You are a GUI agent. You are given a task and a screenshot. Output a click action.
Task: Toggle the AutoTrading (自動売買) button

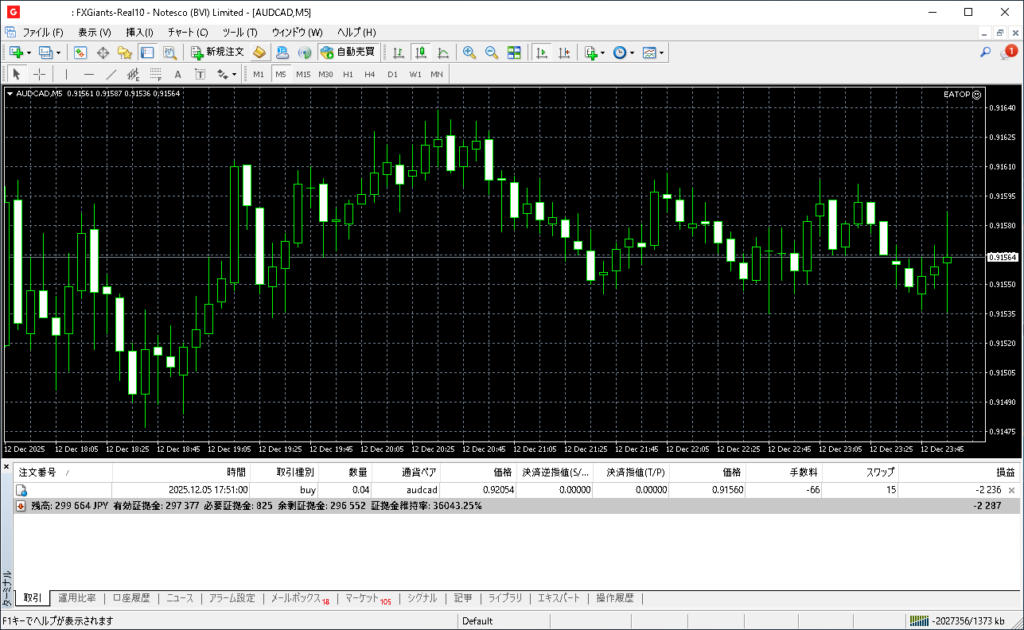click(x=347, y=52)
